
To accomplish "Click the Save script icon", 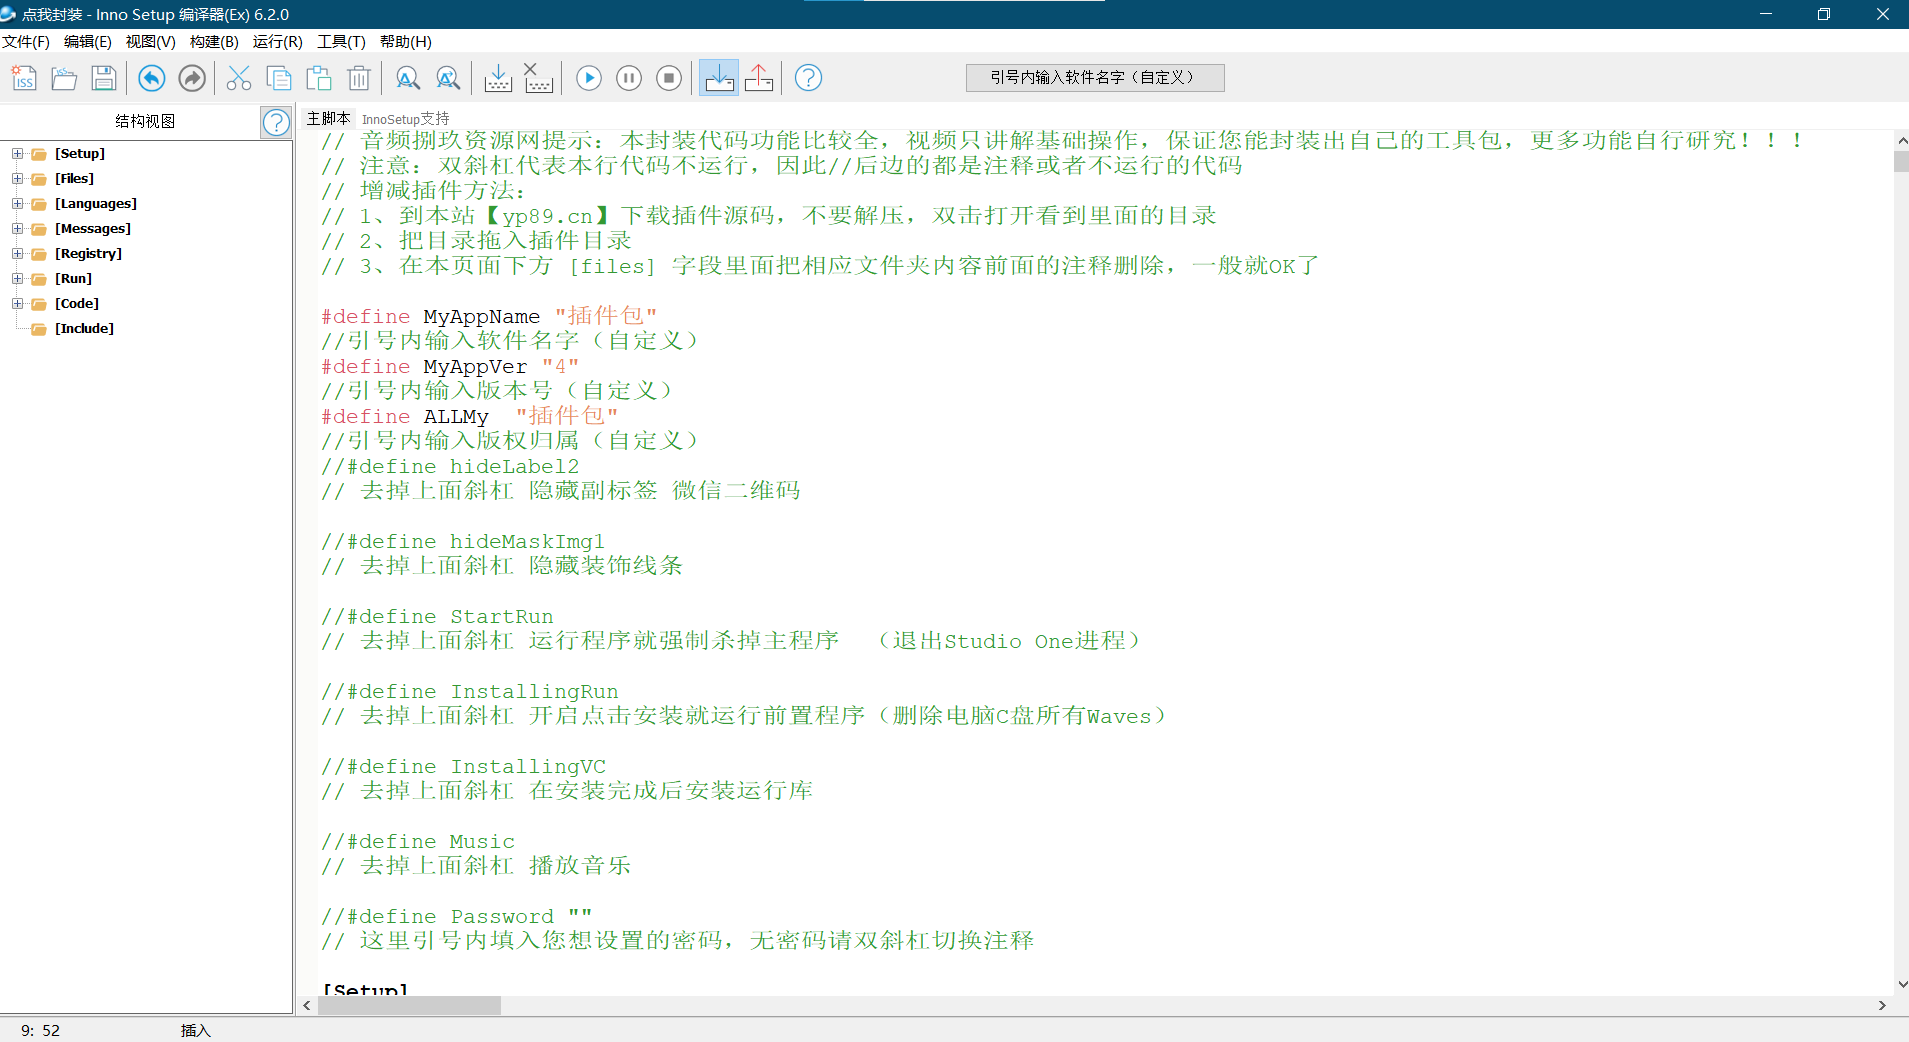I will pyautogui.click(x=104, y=78).
